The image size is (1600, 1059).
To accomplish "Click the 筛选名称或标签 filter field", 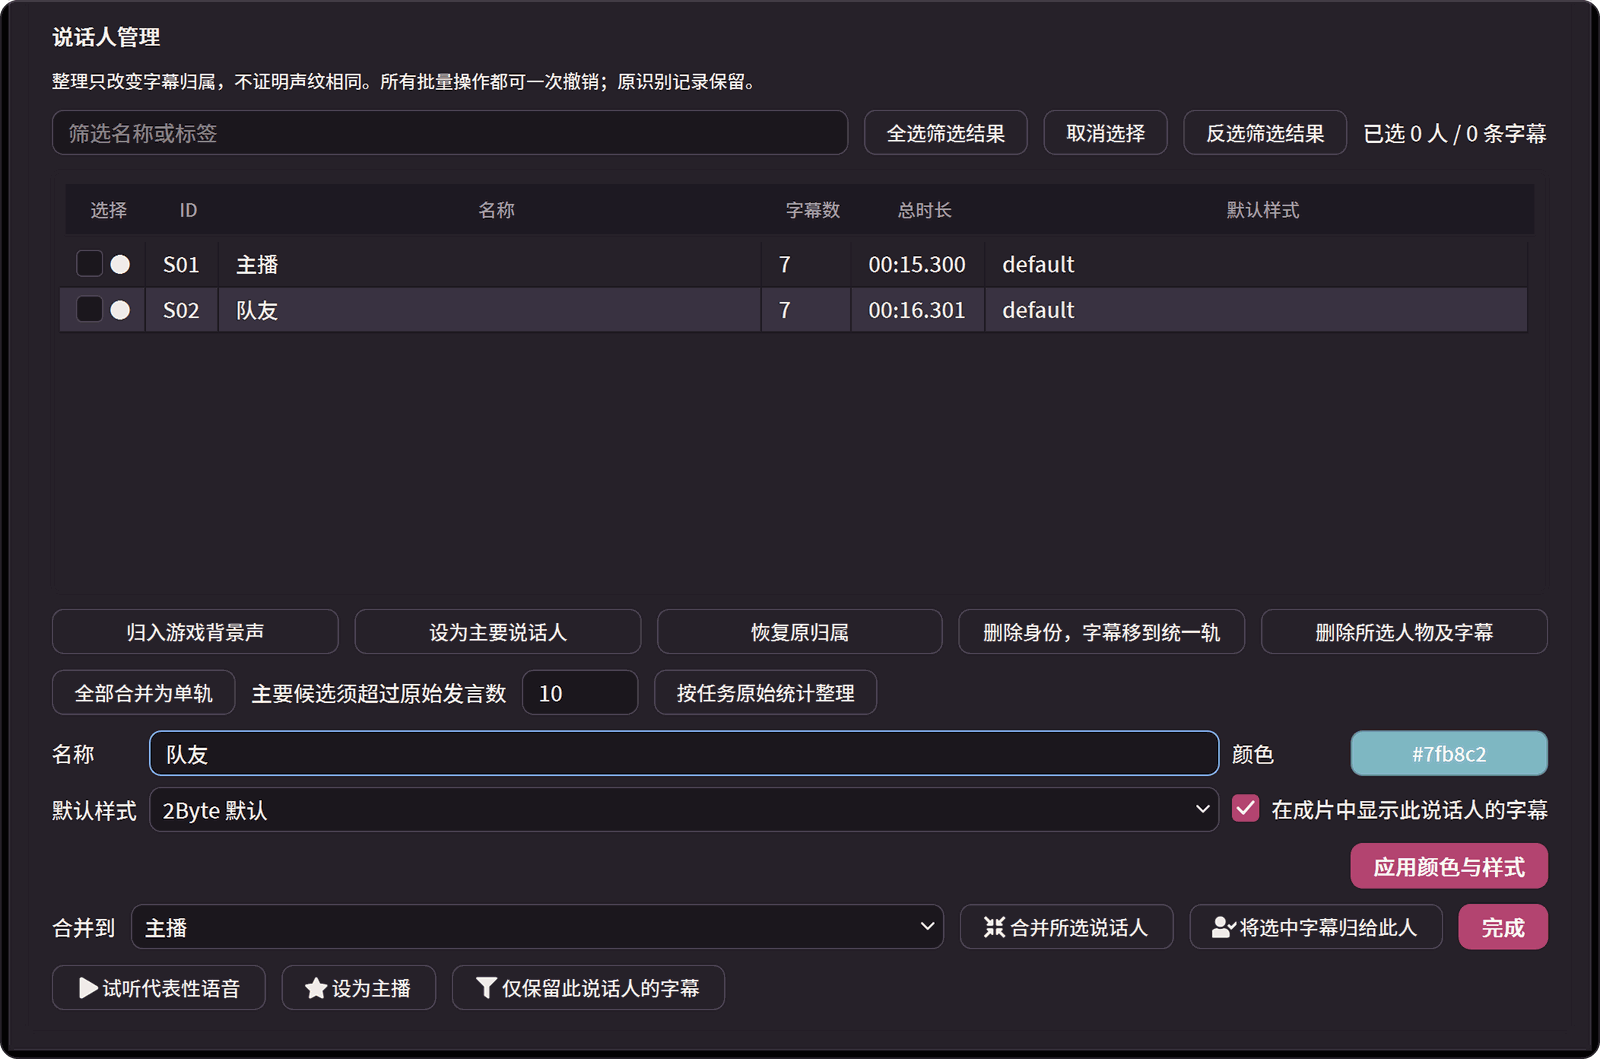I will point(450,132).
